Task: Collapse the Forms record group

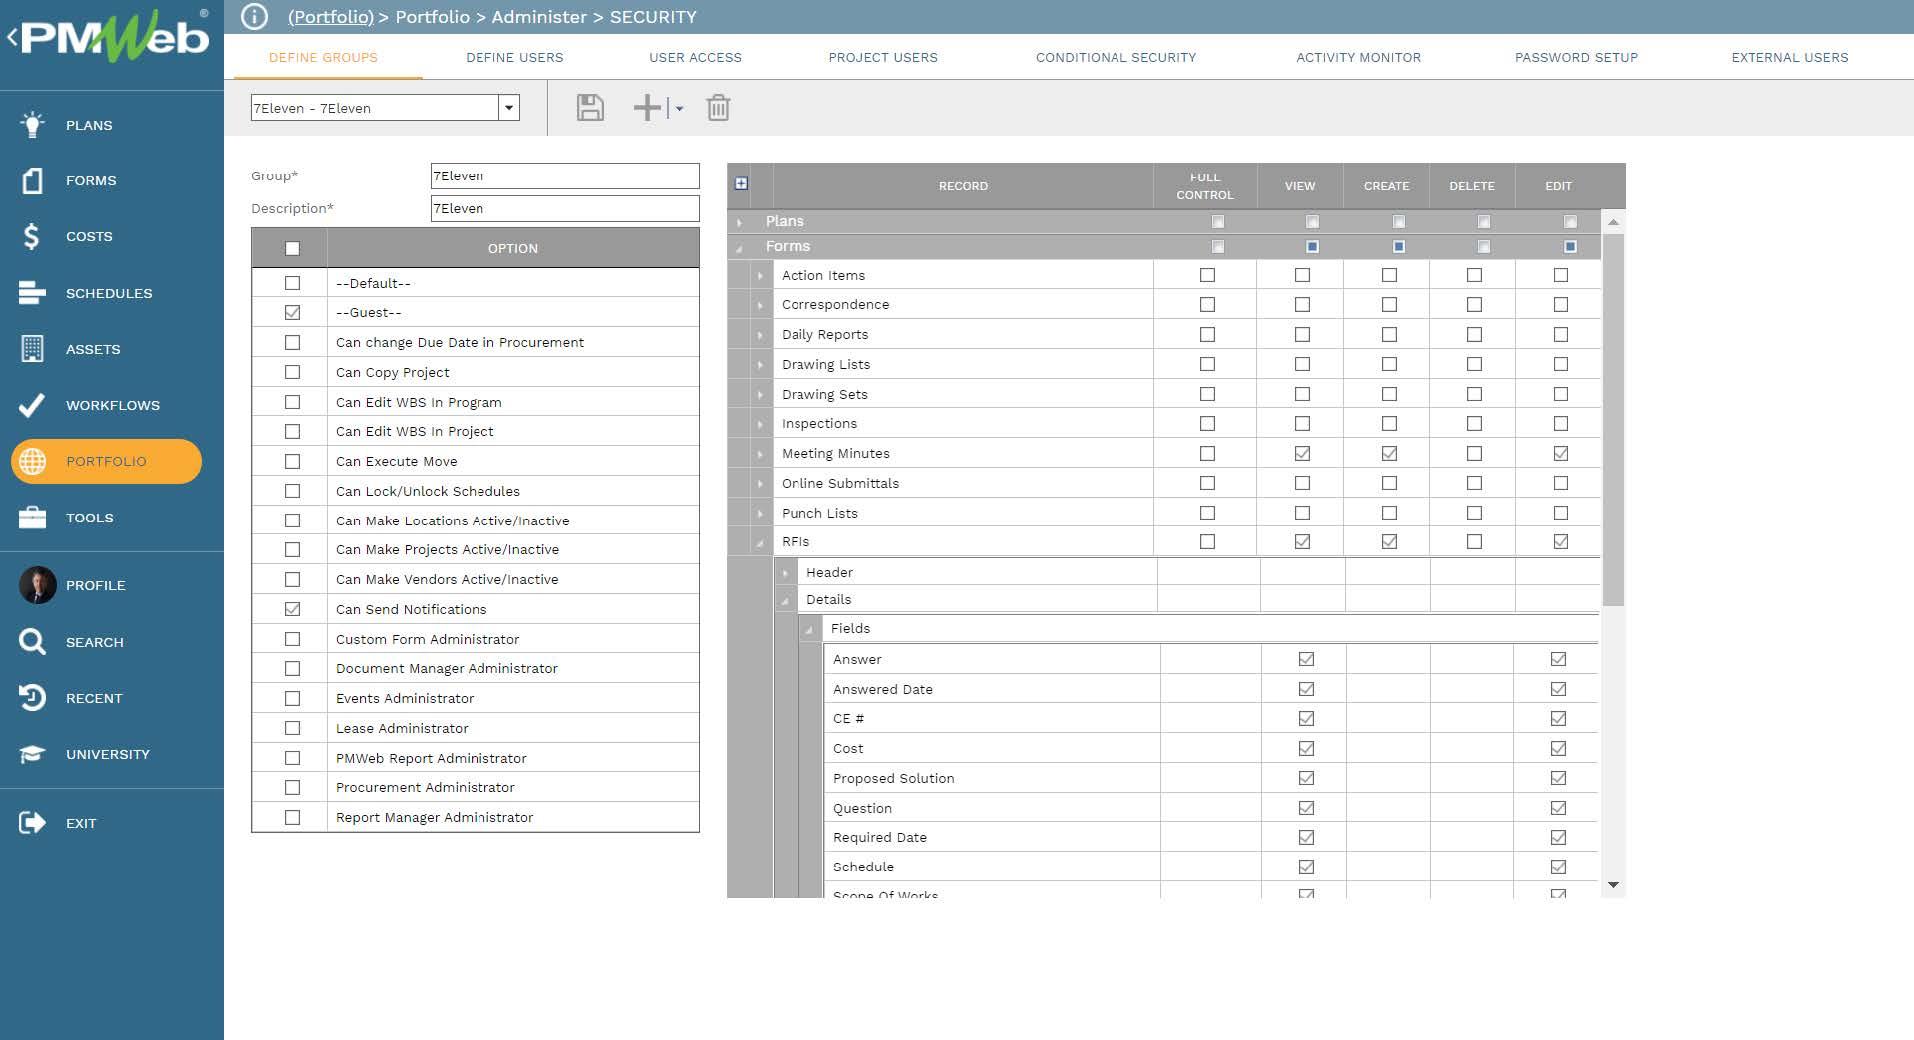Action: [740, 247]
